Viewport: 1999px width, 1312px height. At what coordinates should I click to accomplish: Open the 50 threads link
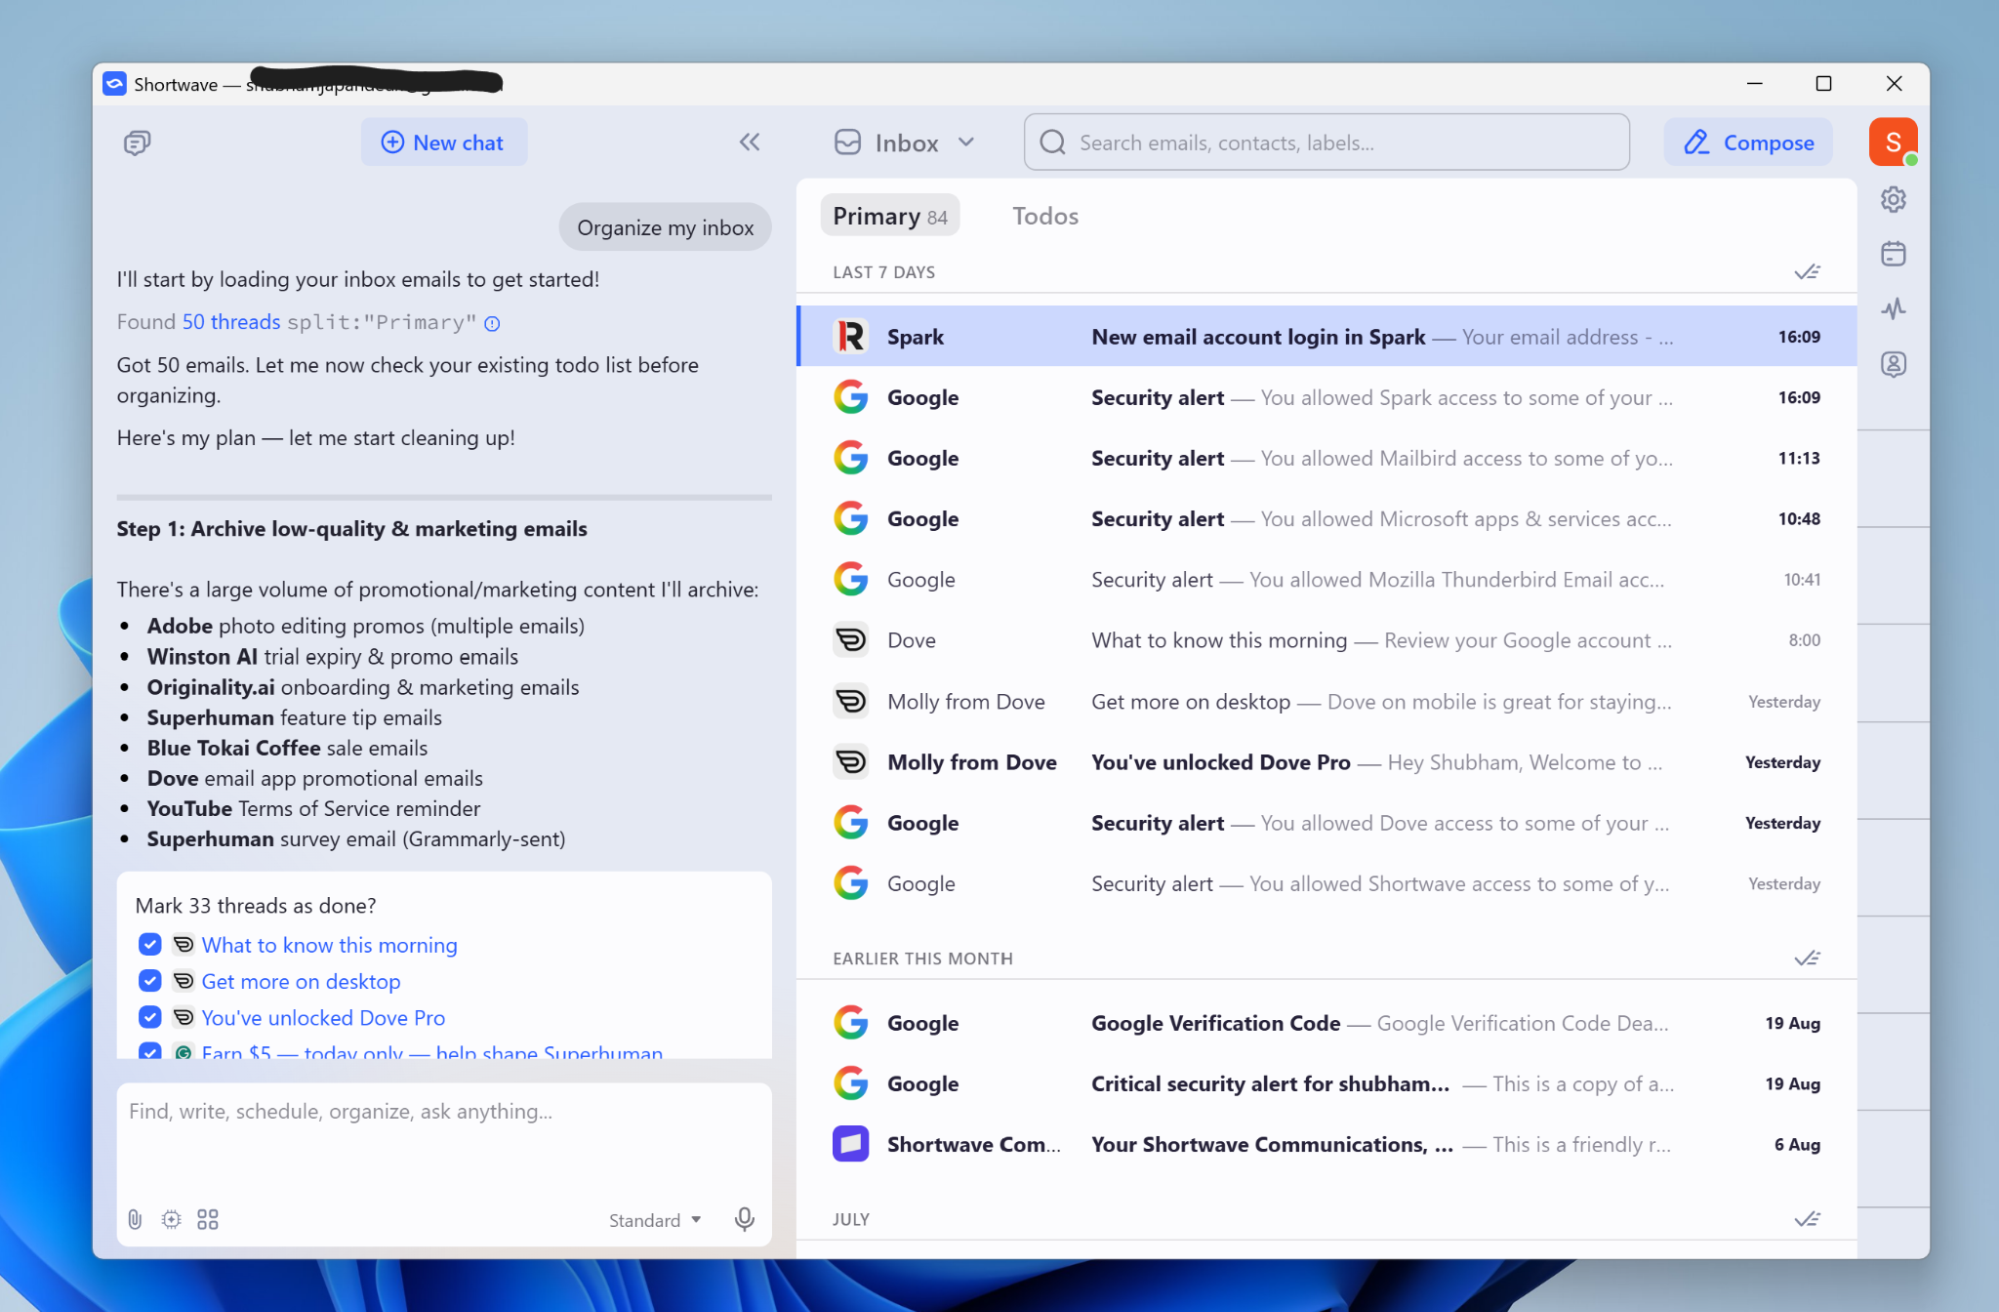coord(231,322)
